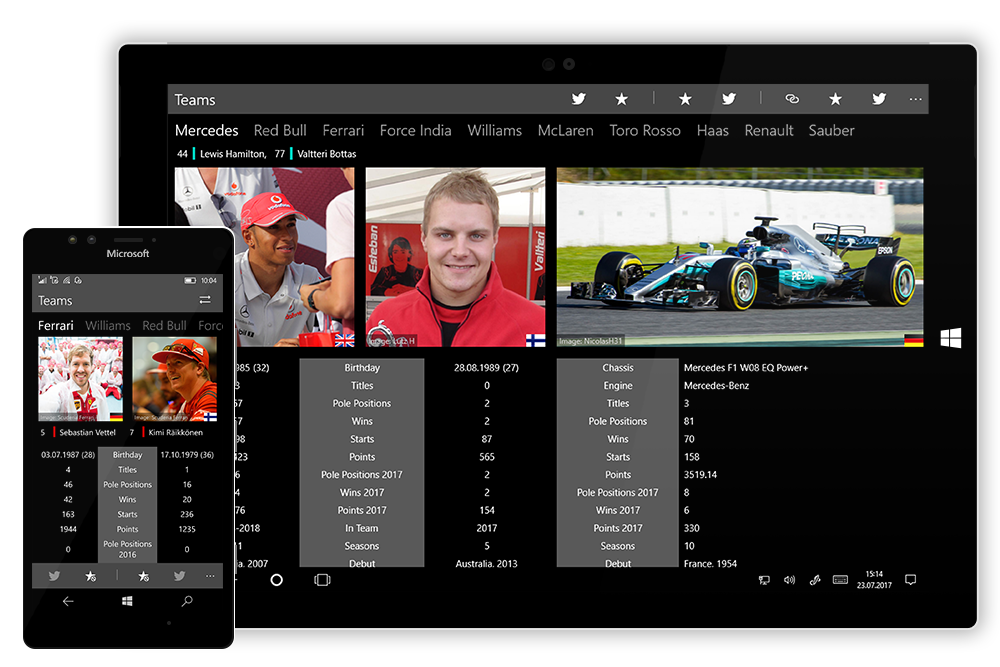Switch to the Red Bull tab on the tablet
This screenshot has height=667, width=1000.
280,131
